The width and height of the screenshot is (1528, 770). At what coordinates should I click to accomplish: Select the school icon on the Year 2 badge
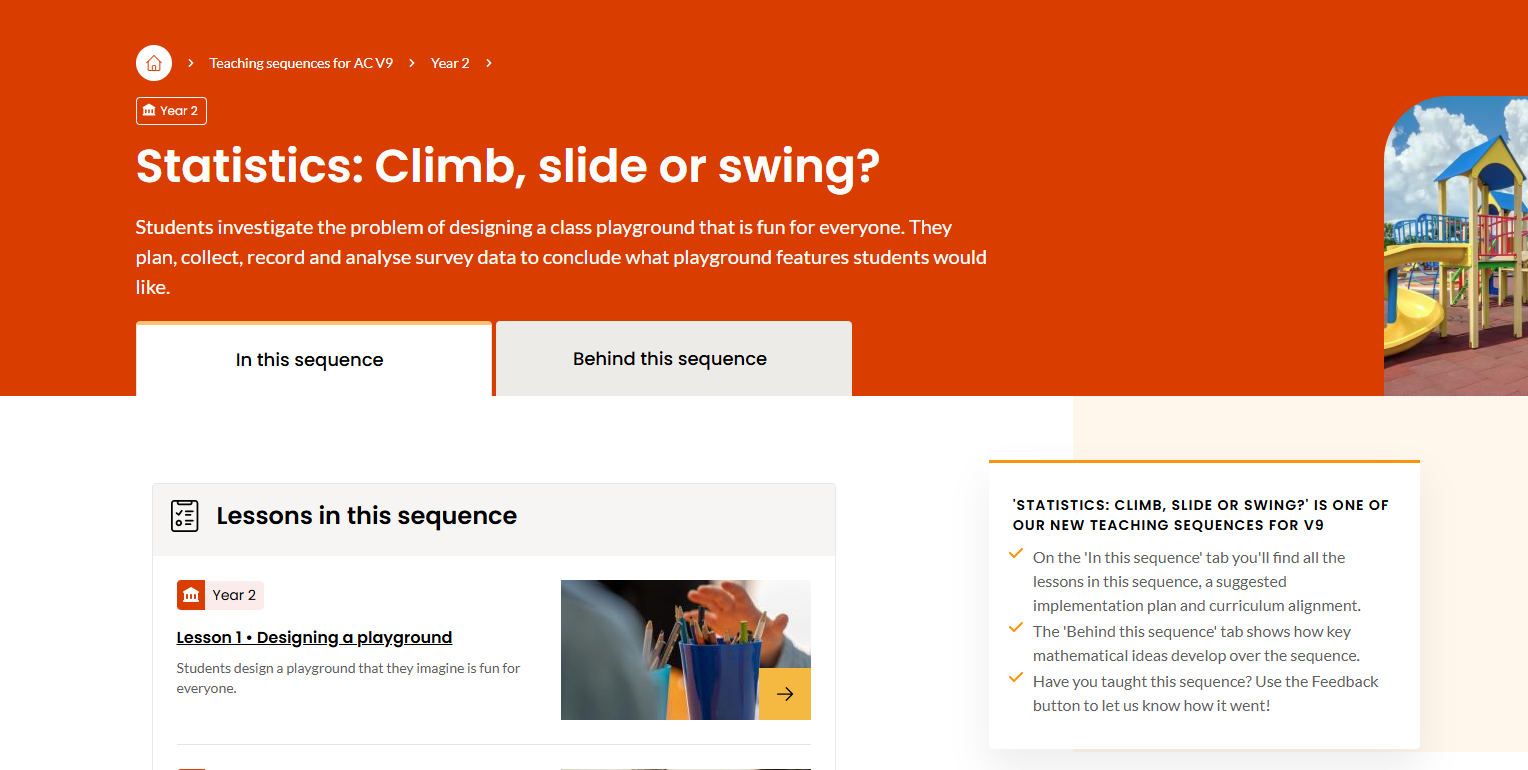[148, 111]
